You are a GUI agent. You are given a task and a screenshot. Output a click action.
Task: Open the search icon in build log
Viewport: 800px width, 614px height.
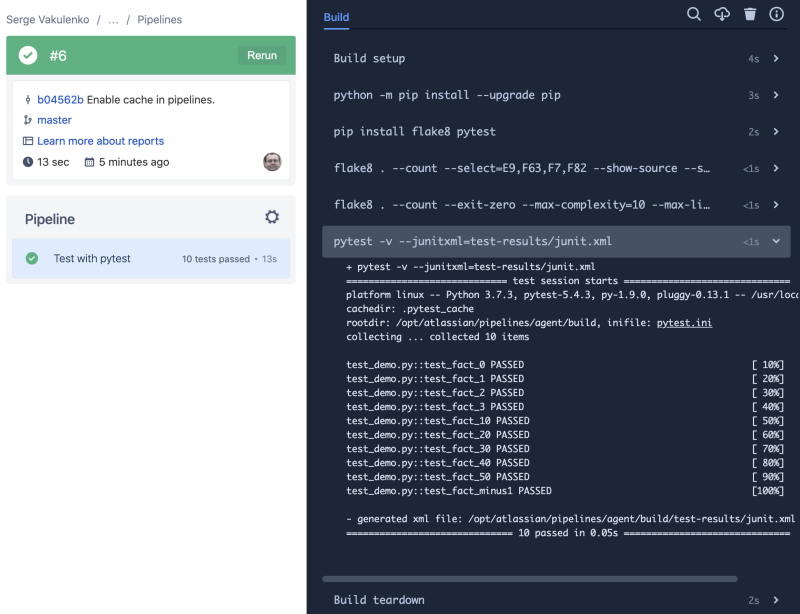[694, 14]
